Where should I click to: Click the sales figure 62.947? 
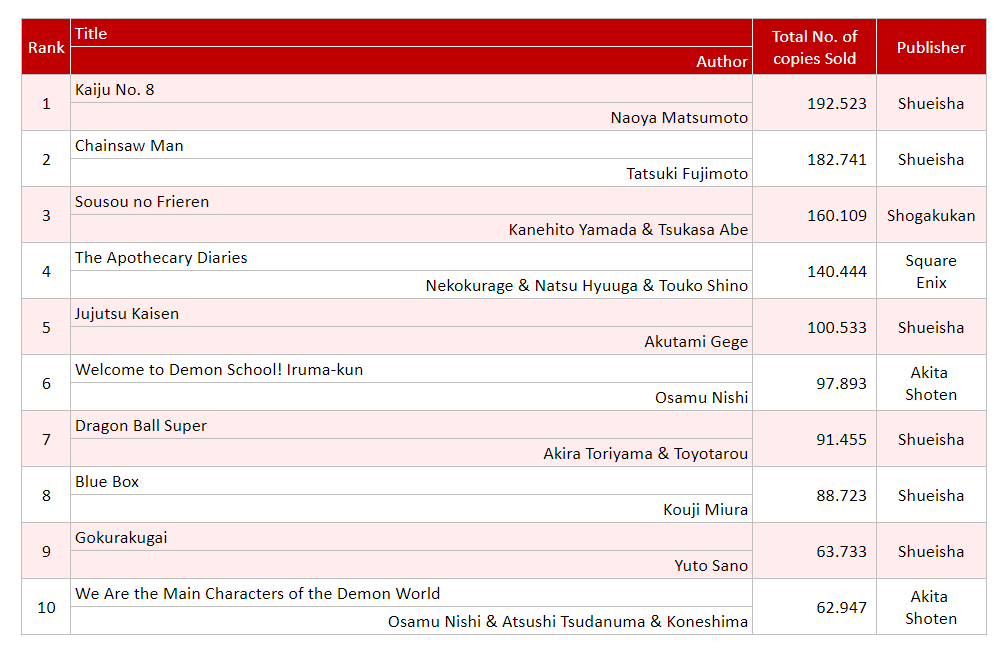click(x=841, y=607)
